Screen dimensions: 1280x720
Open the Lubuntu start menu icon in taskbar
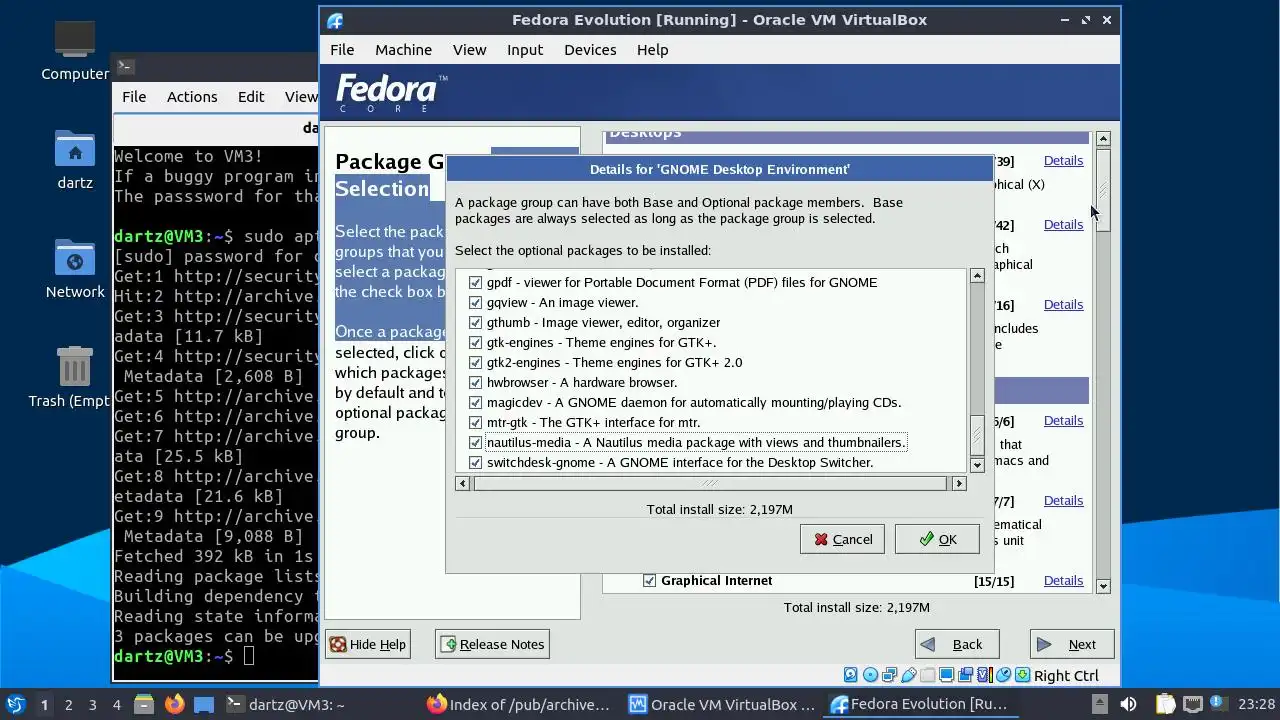16,704
